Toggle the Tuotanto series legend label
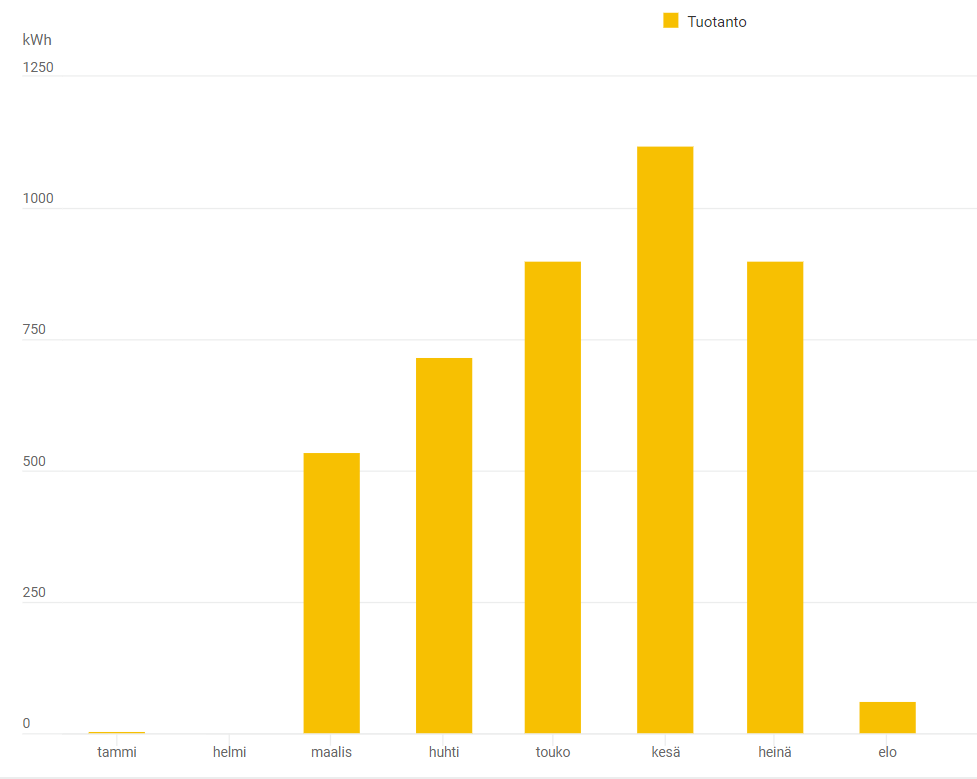 [716, 22]
